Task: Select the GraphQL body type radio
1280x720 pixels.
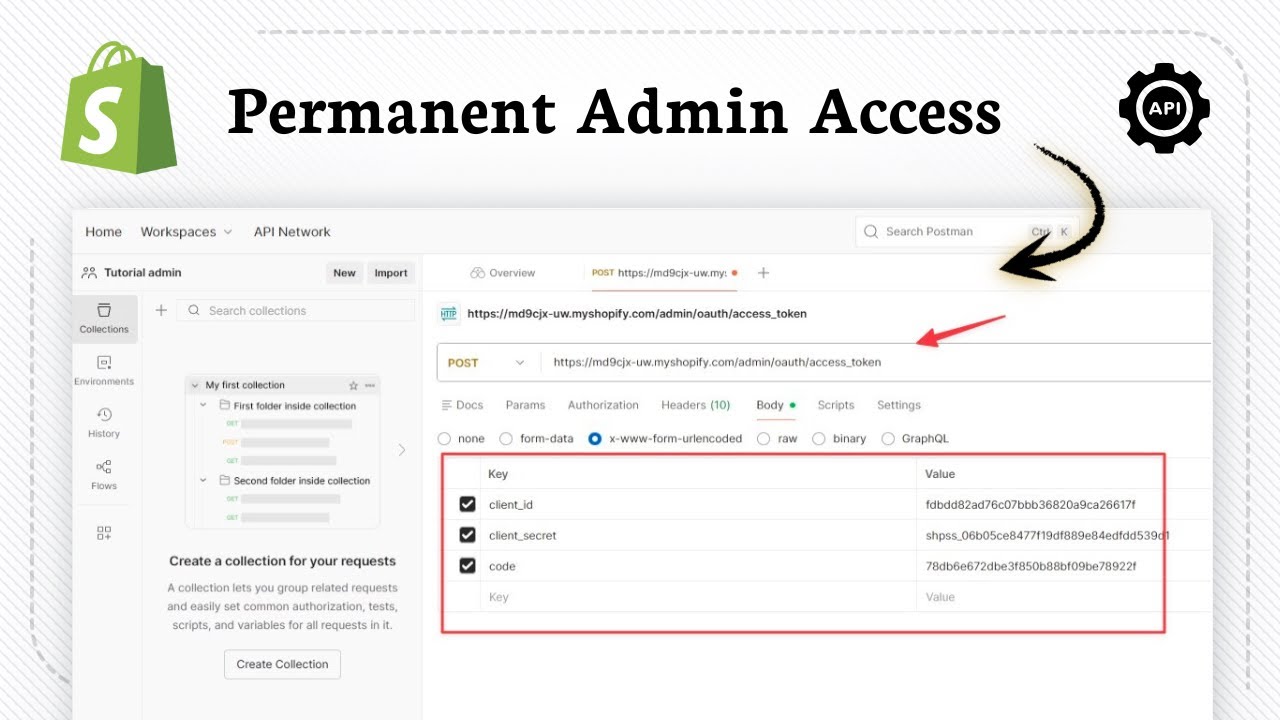Action: [888, 439]
